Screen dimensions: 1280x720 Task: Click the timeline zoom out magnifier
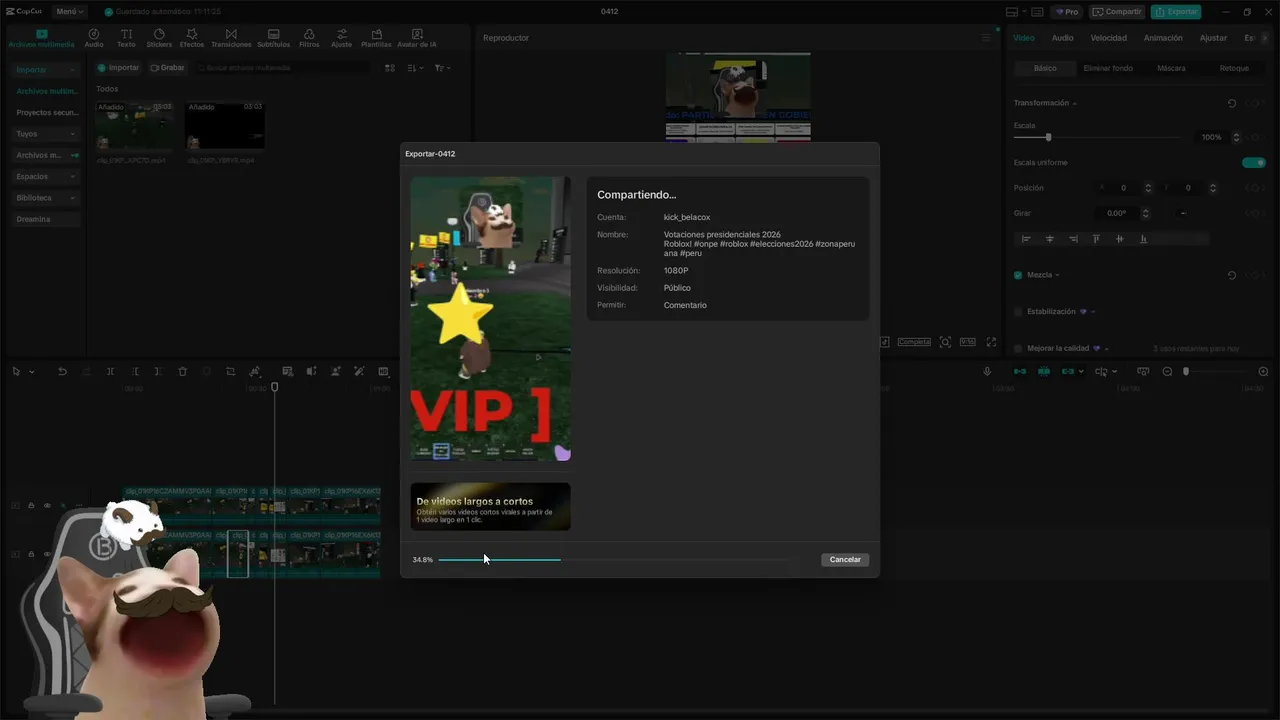click(x=1167, y=372)
